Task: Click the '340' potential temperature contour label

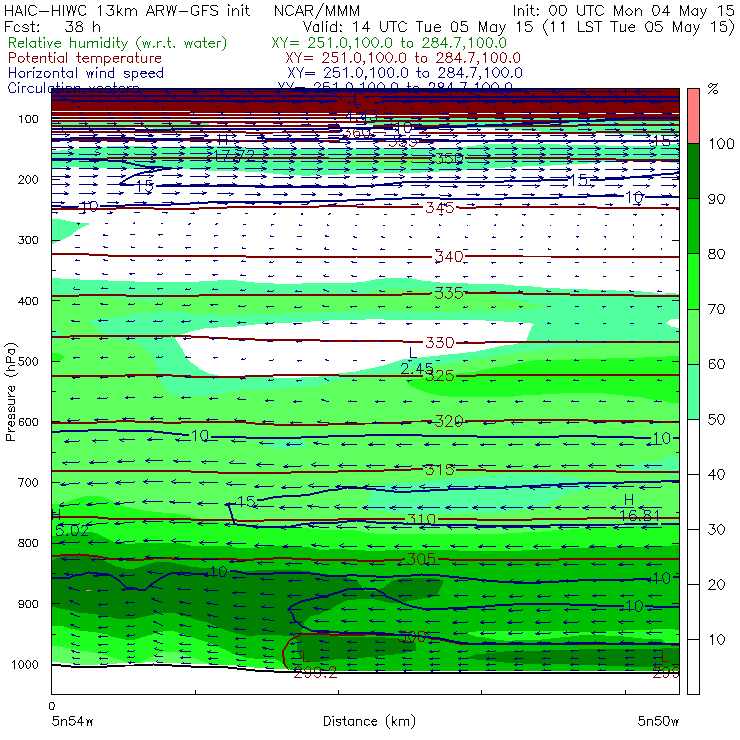Action: click(x=449, y=256)
